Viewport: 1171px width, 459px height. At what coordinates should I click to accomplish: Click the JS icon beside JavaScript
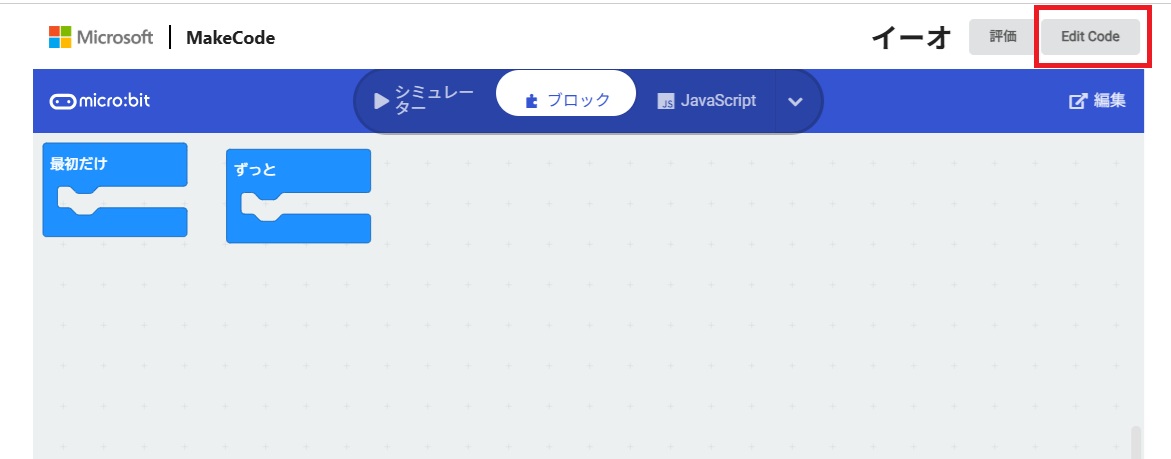[x=666, y=101]
